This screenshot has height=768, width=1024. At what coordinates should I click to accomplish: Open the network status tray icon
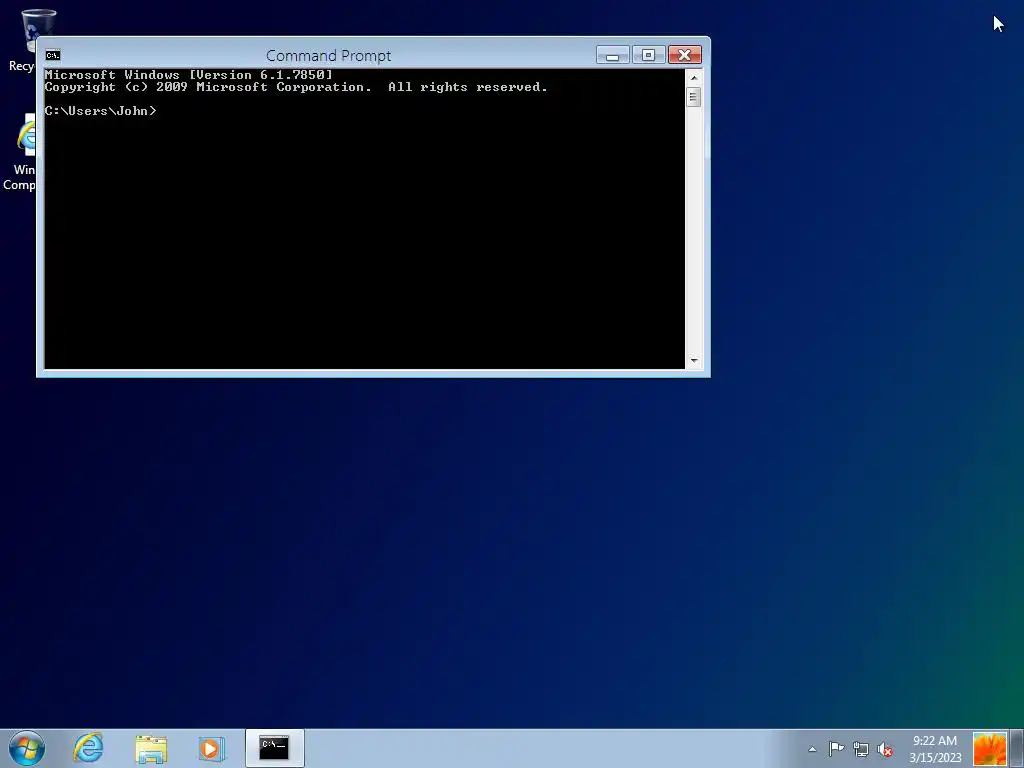click(861, 749)
